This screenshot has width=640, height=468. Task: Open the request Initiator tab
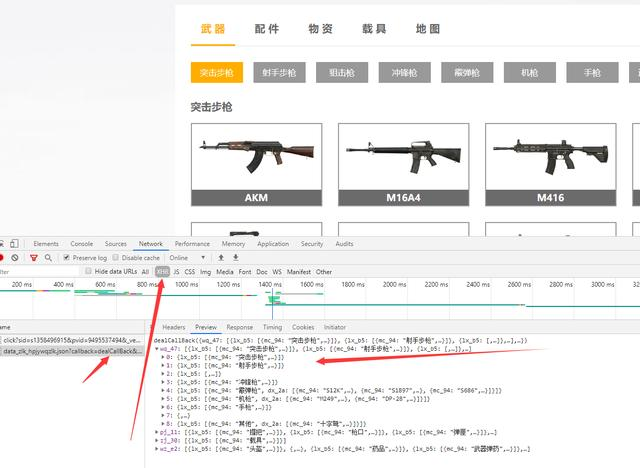coord(335,327)
